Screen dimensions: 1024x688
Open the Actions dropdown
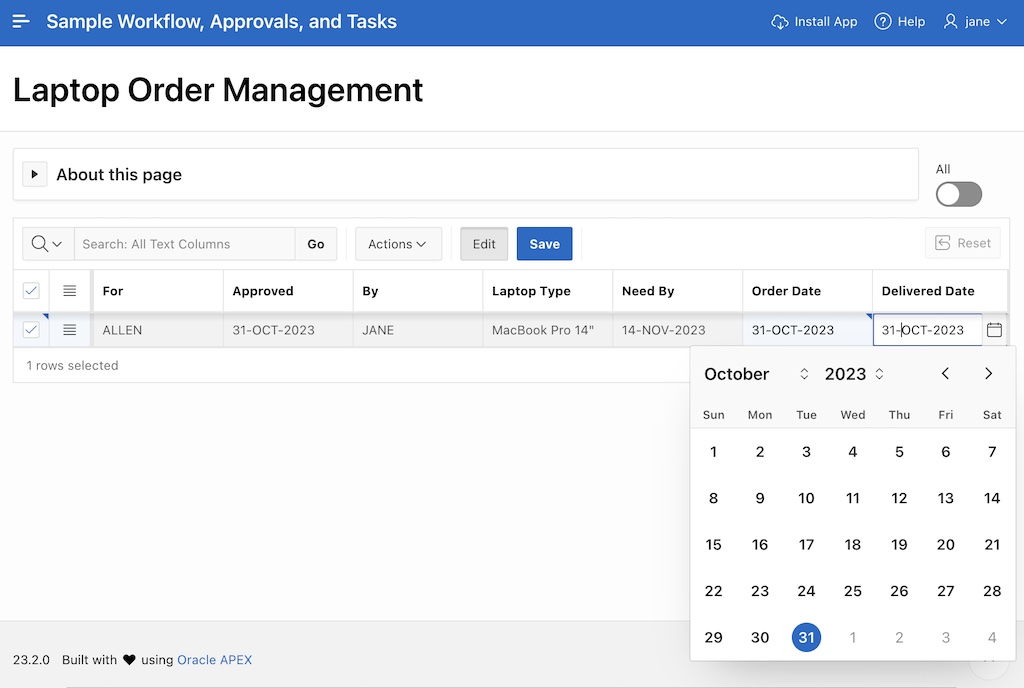(x=398, y=243)
